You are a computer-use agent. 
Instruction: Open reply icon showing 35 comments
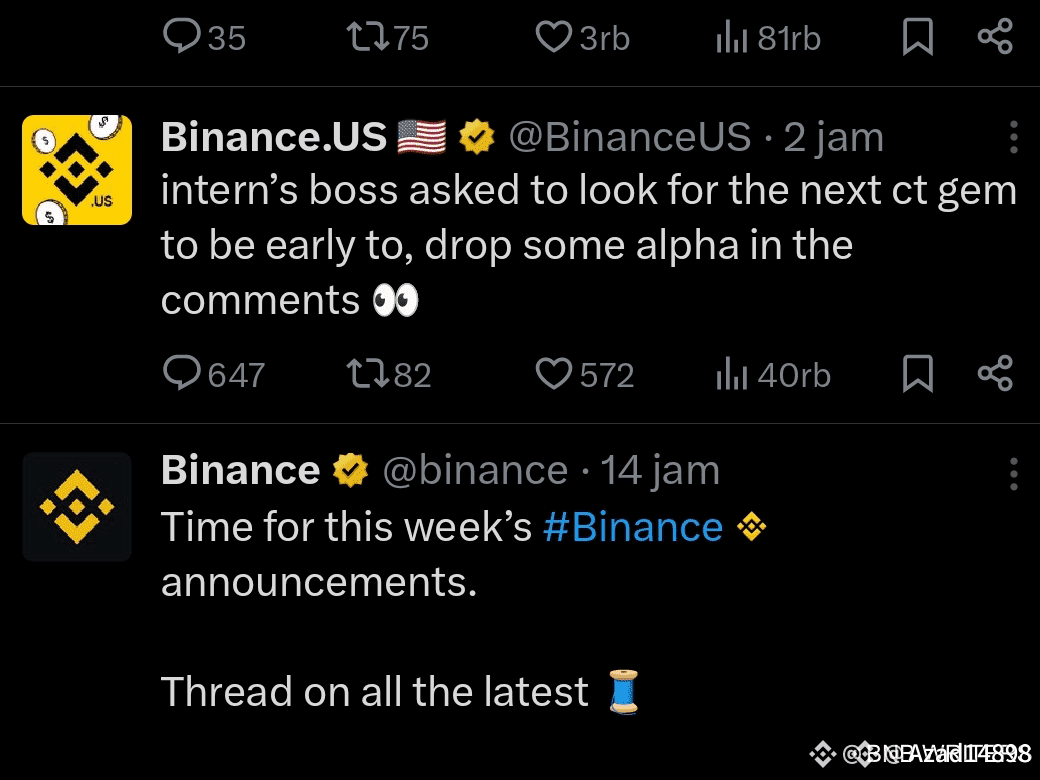[x=204, y=36]
